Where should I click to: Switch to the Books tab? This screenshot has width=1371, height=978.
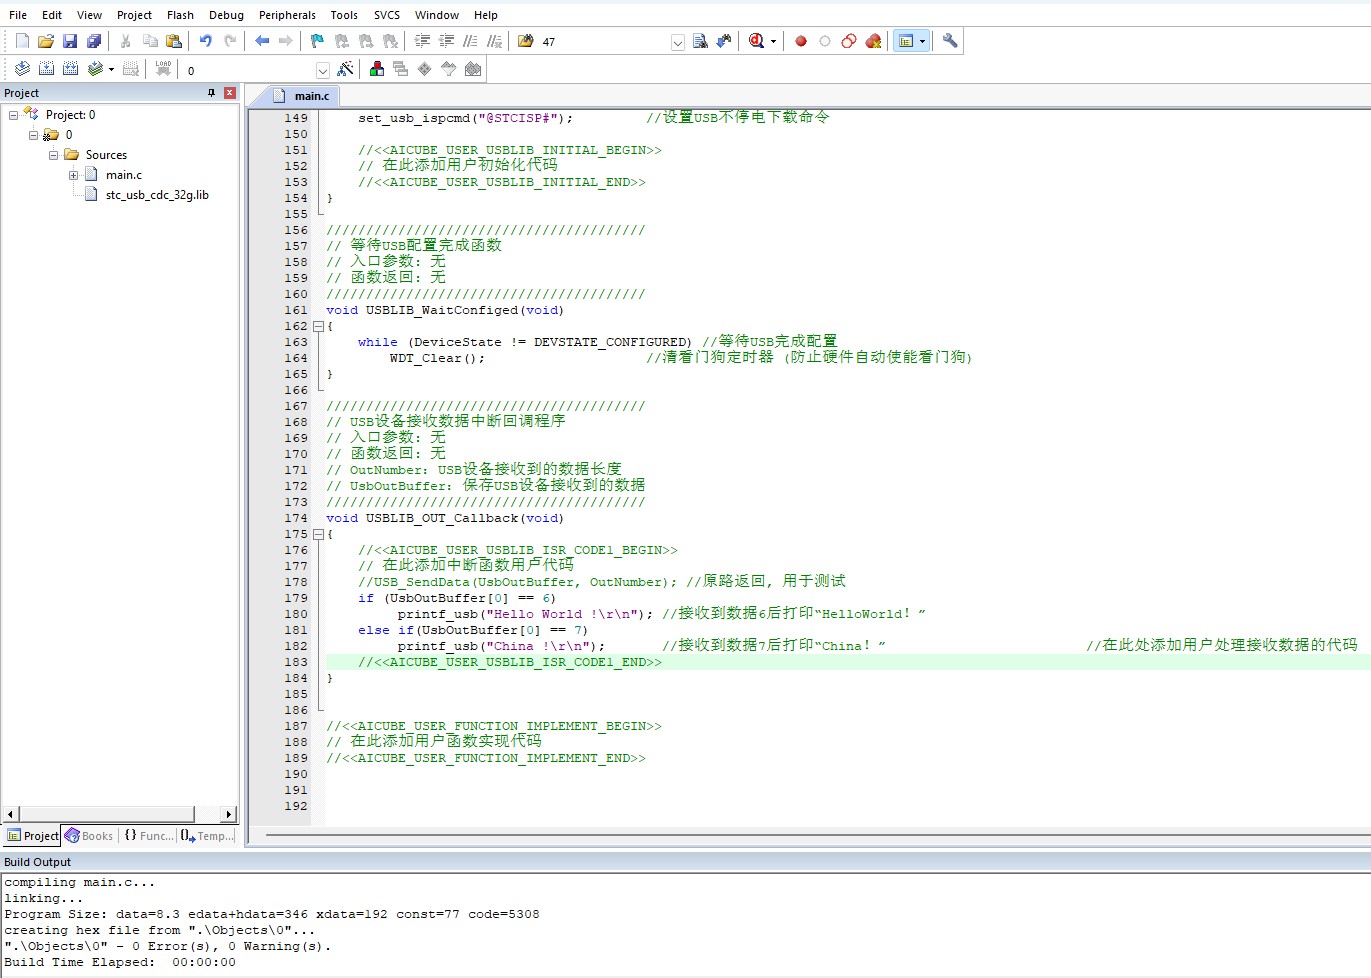[x=89, y=836]
